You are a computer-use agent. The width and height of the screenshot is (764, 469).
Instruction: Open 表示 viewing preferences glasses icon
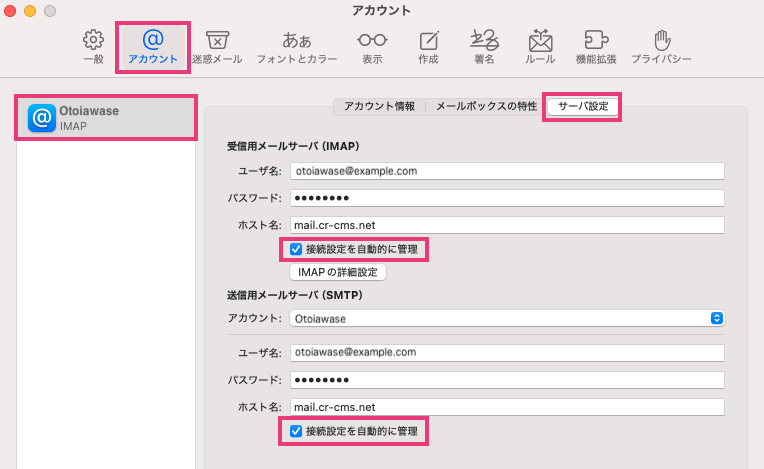[372, 47]
